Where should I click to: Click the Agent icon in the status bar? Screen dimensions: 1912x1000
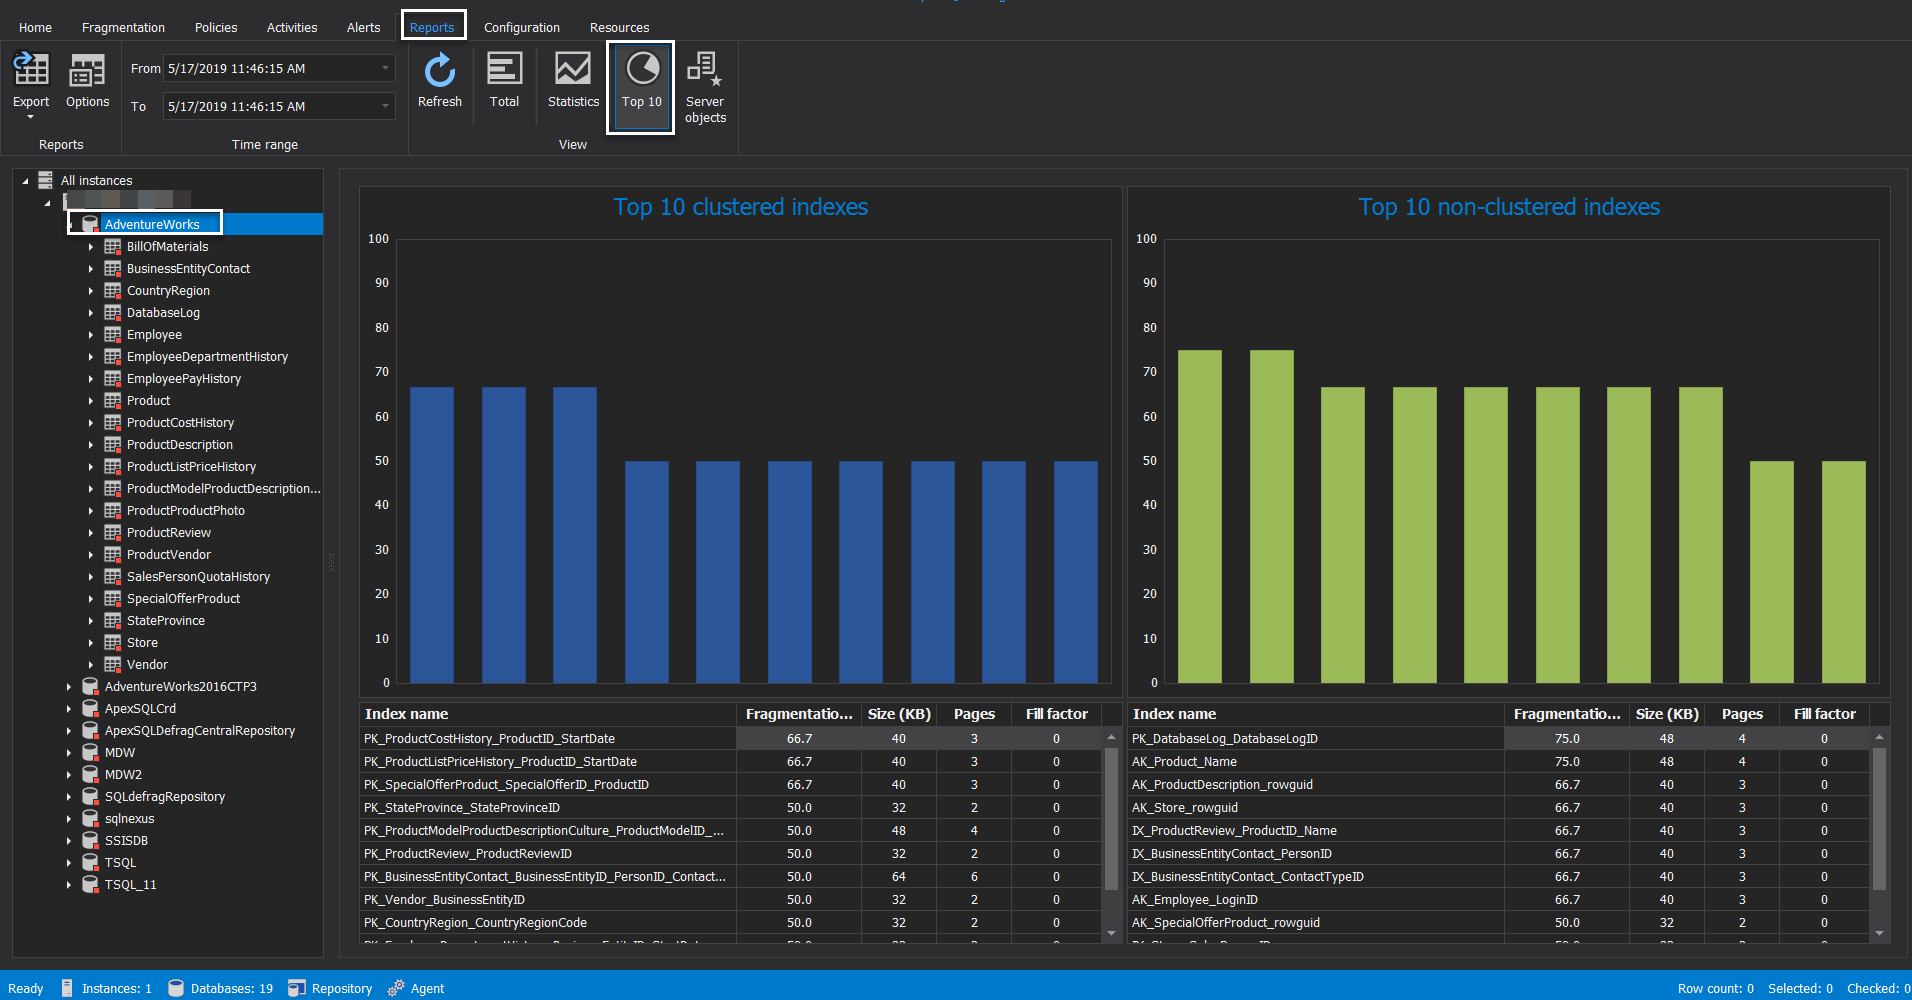click(x=394, y=988)
